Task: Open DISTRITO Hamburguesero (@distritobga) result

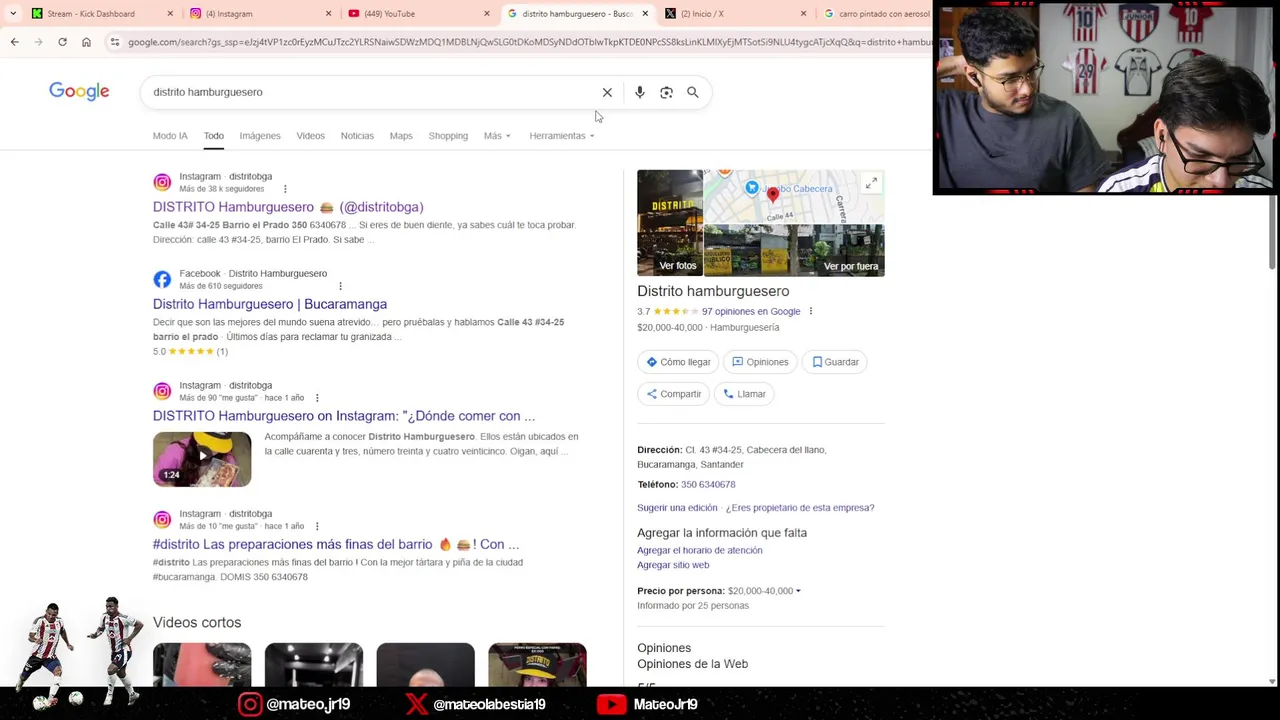Action: (288, 207)
